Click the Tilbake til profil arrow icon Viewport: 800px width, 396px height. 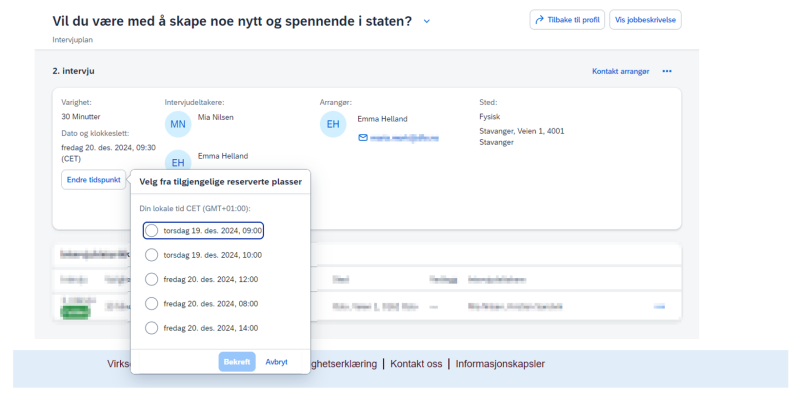click(539, 20)
